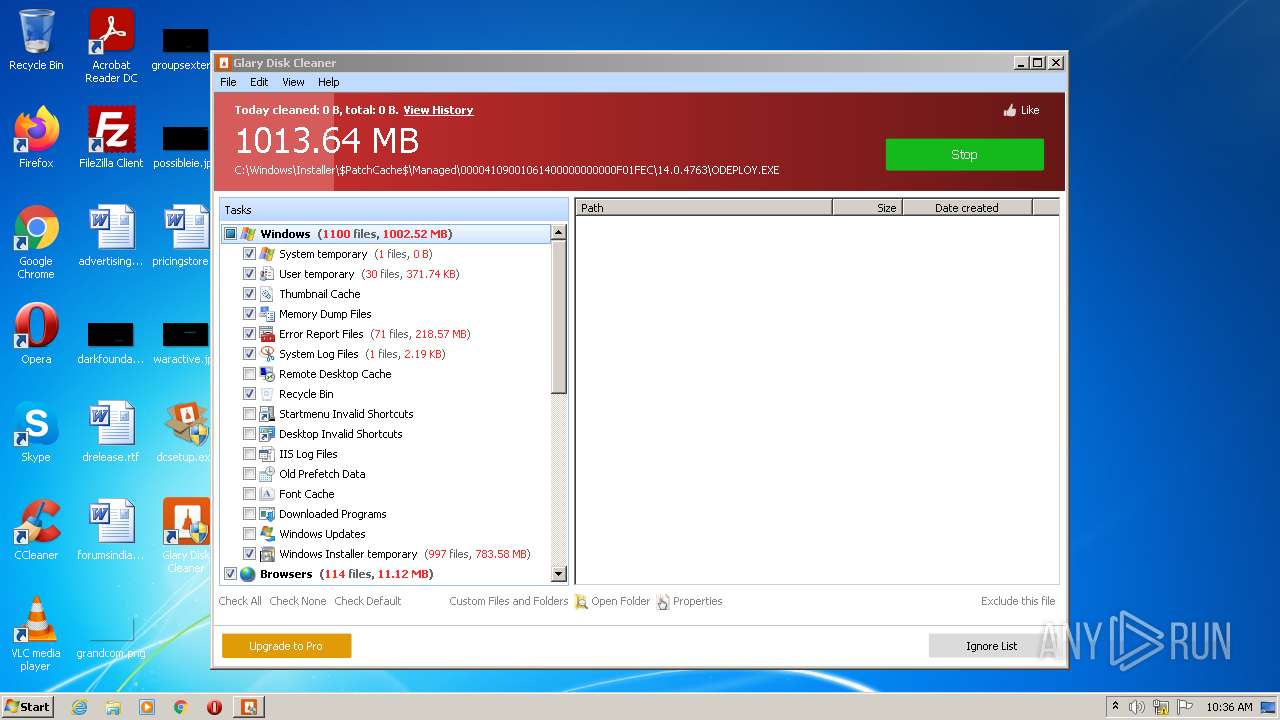Click the green Stop button
The height and width of the screenshot is (720, 1280).
(x=964, y=155)
